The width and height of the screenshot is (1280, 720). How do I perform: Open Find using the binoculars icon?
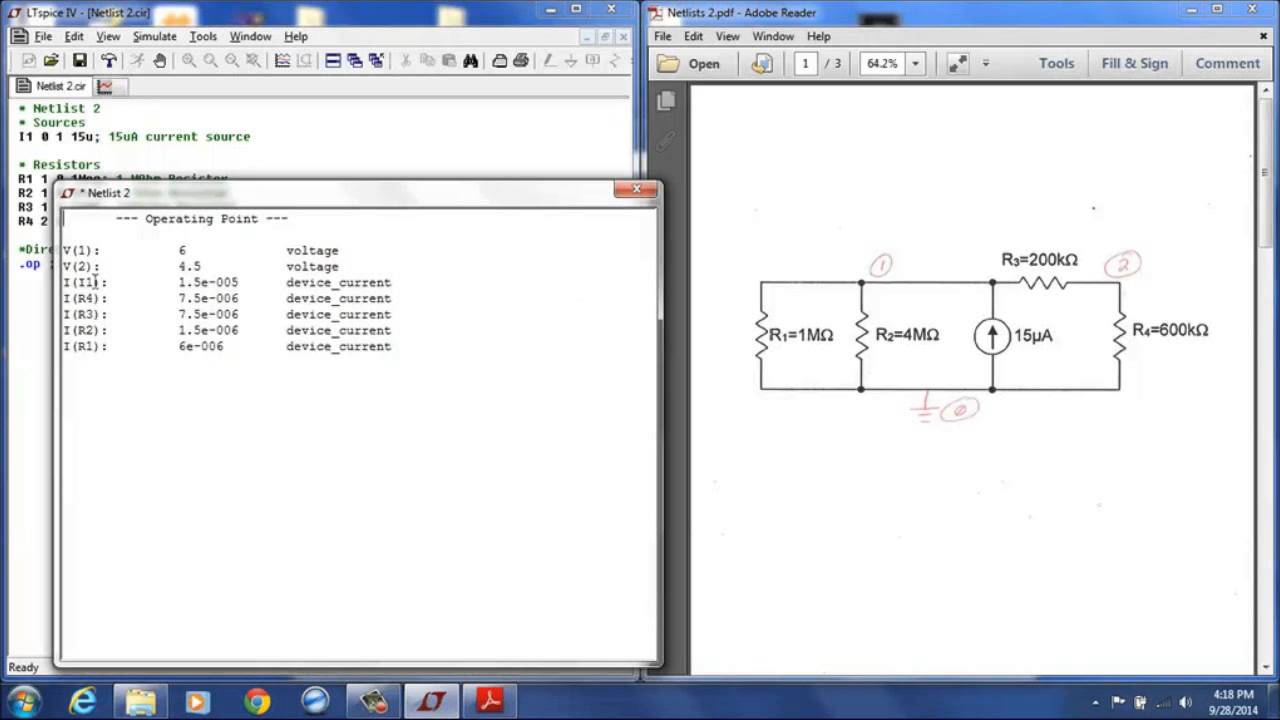(x=470, y=61)
